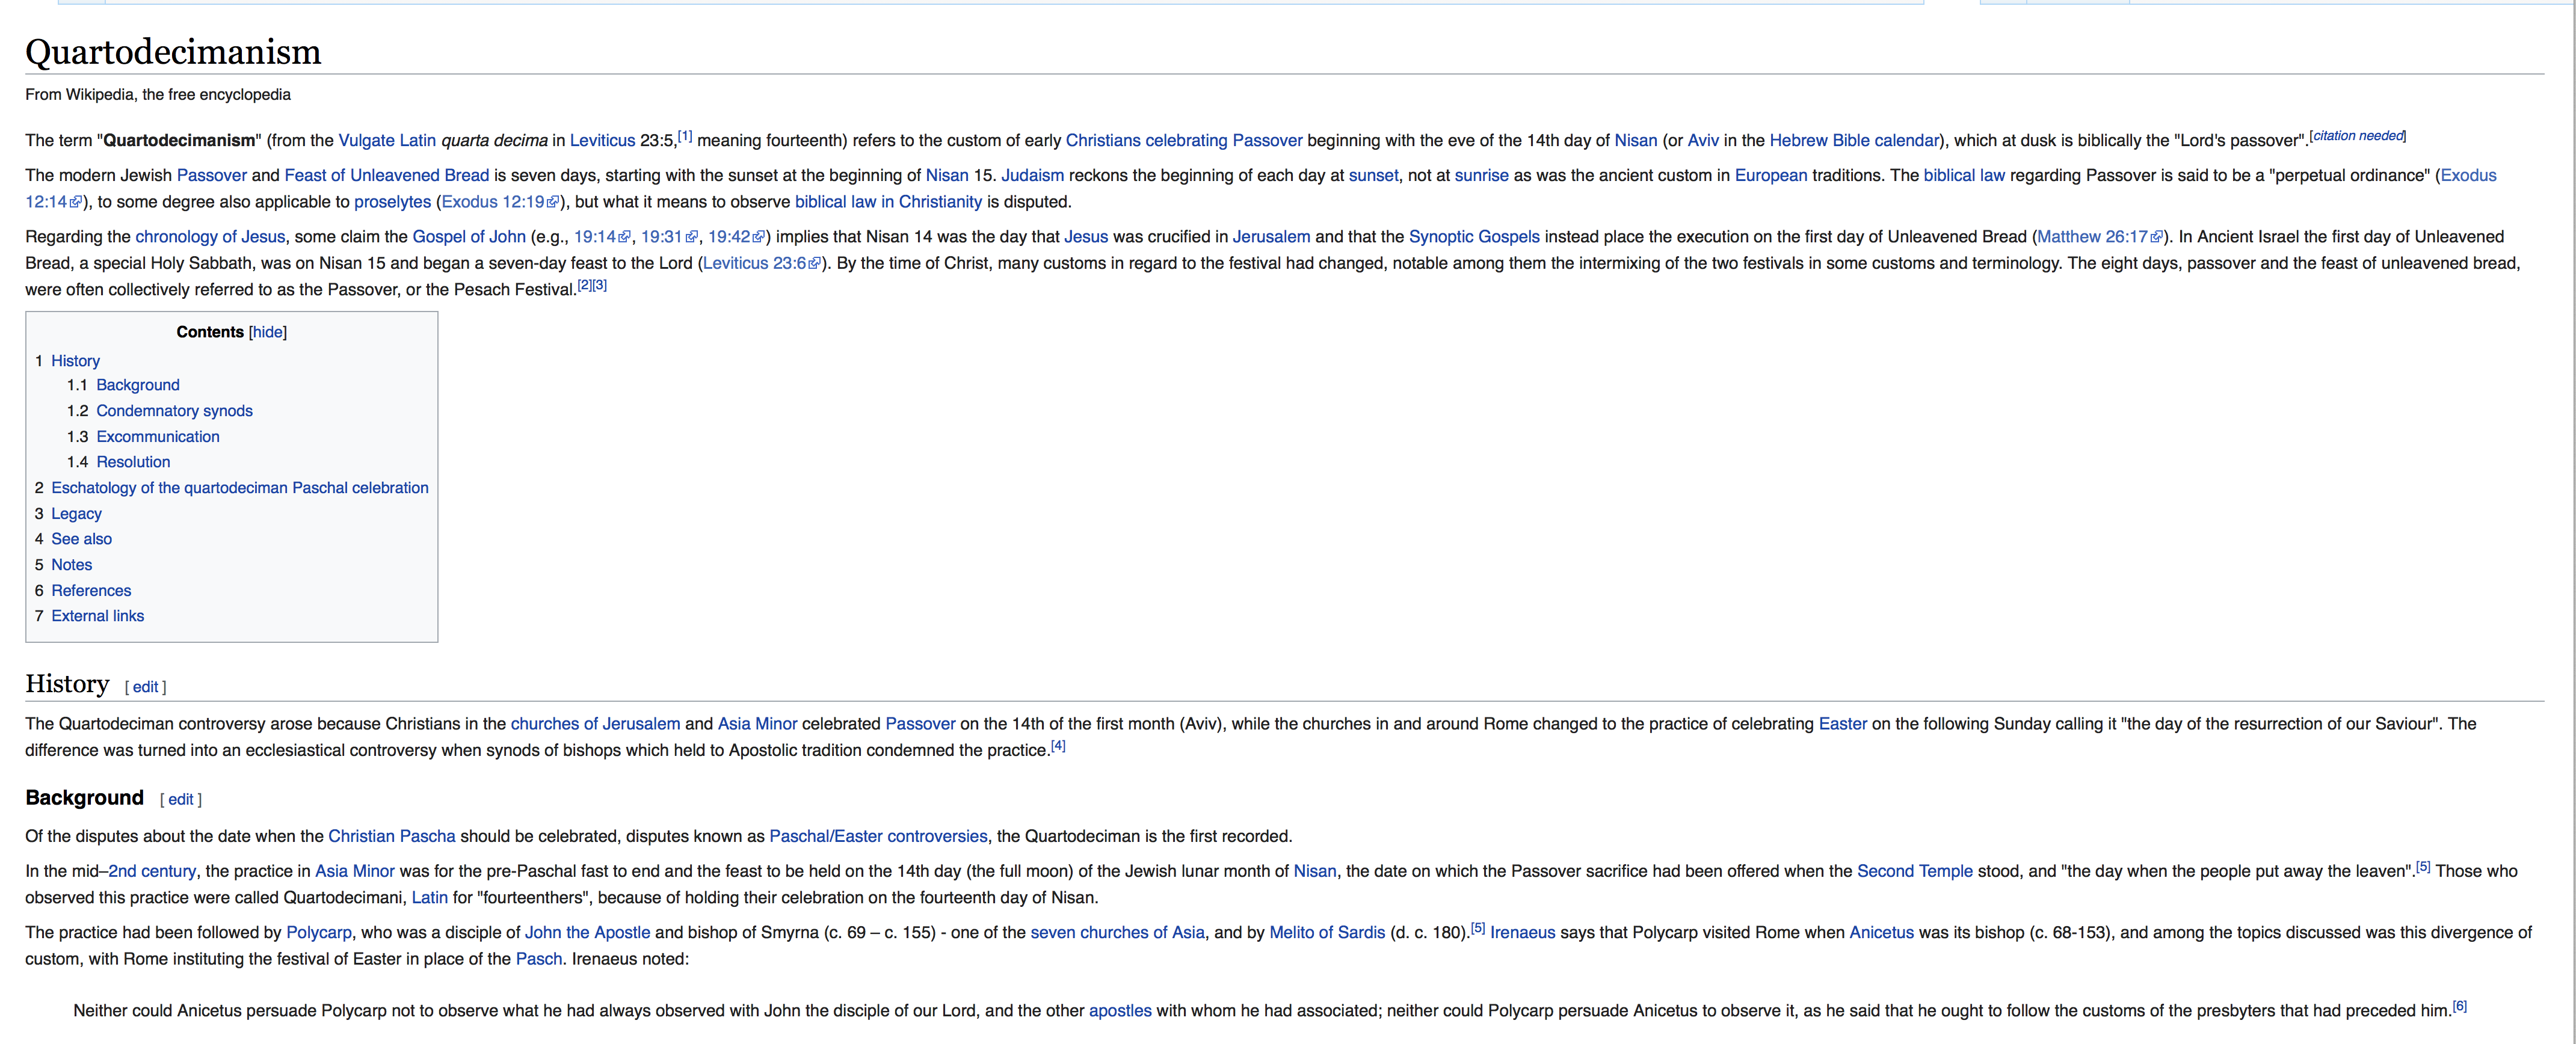This screenshot has width=2576, height=1044.
Task: Open Paschal/Easter controversies link
Action: (x=878, y=837)
